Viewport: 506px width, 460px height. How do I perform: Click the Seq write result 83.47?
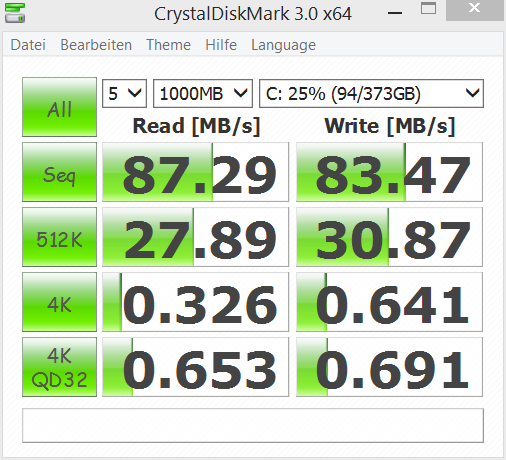(389, 172)
